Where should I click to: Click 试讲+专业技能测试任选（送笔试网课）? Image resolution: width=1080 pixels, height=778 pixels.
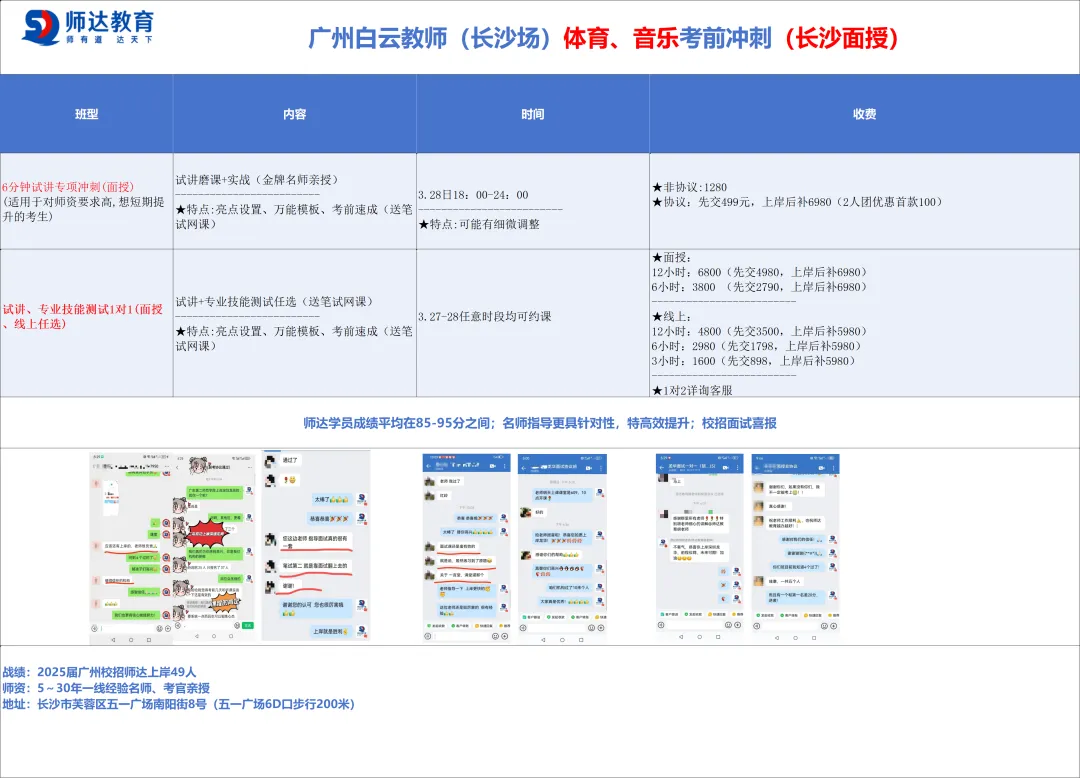[x=274, y=302]
